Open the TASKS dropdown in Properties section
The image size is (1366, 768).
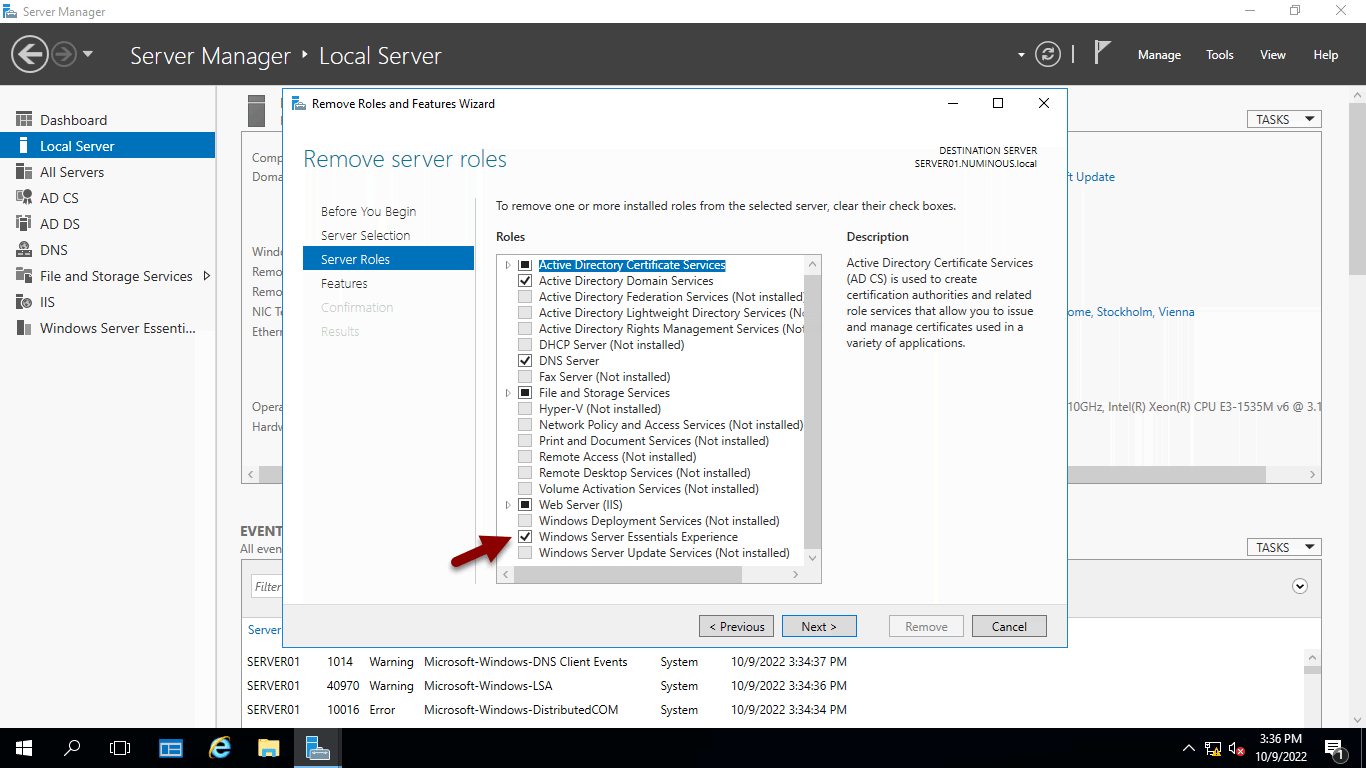click(1283, 119)
